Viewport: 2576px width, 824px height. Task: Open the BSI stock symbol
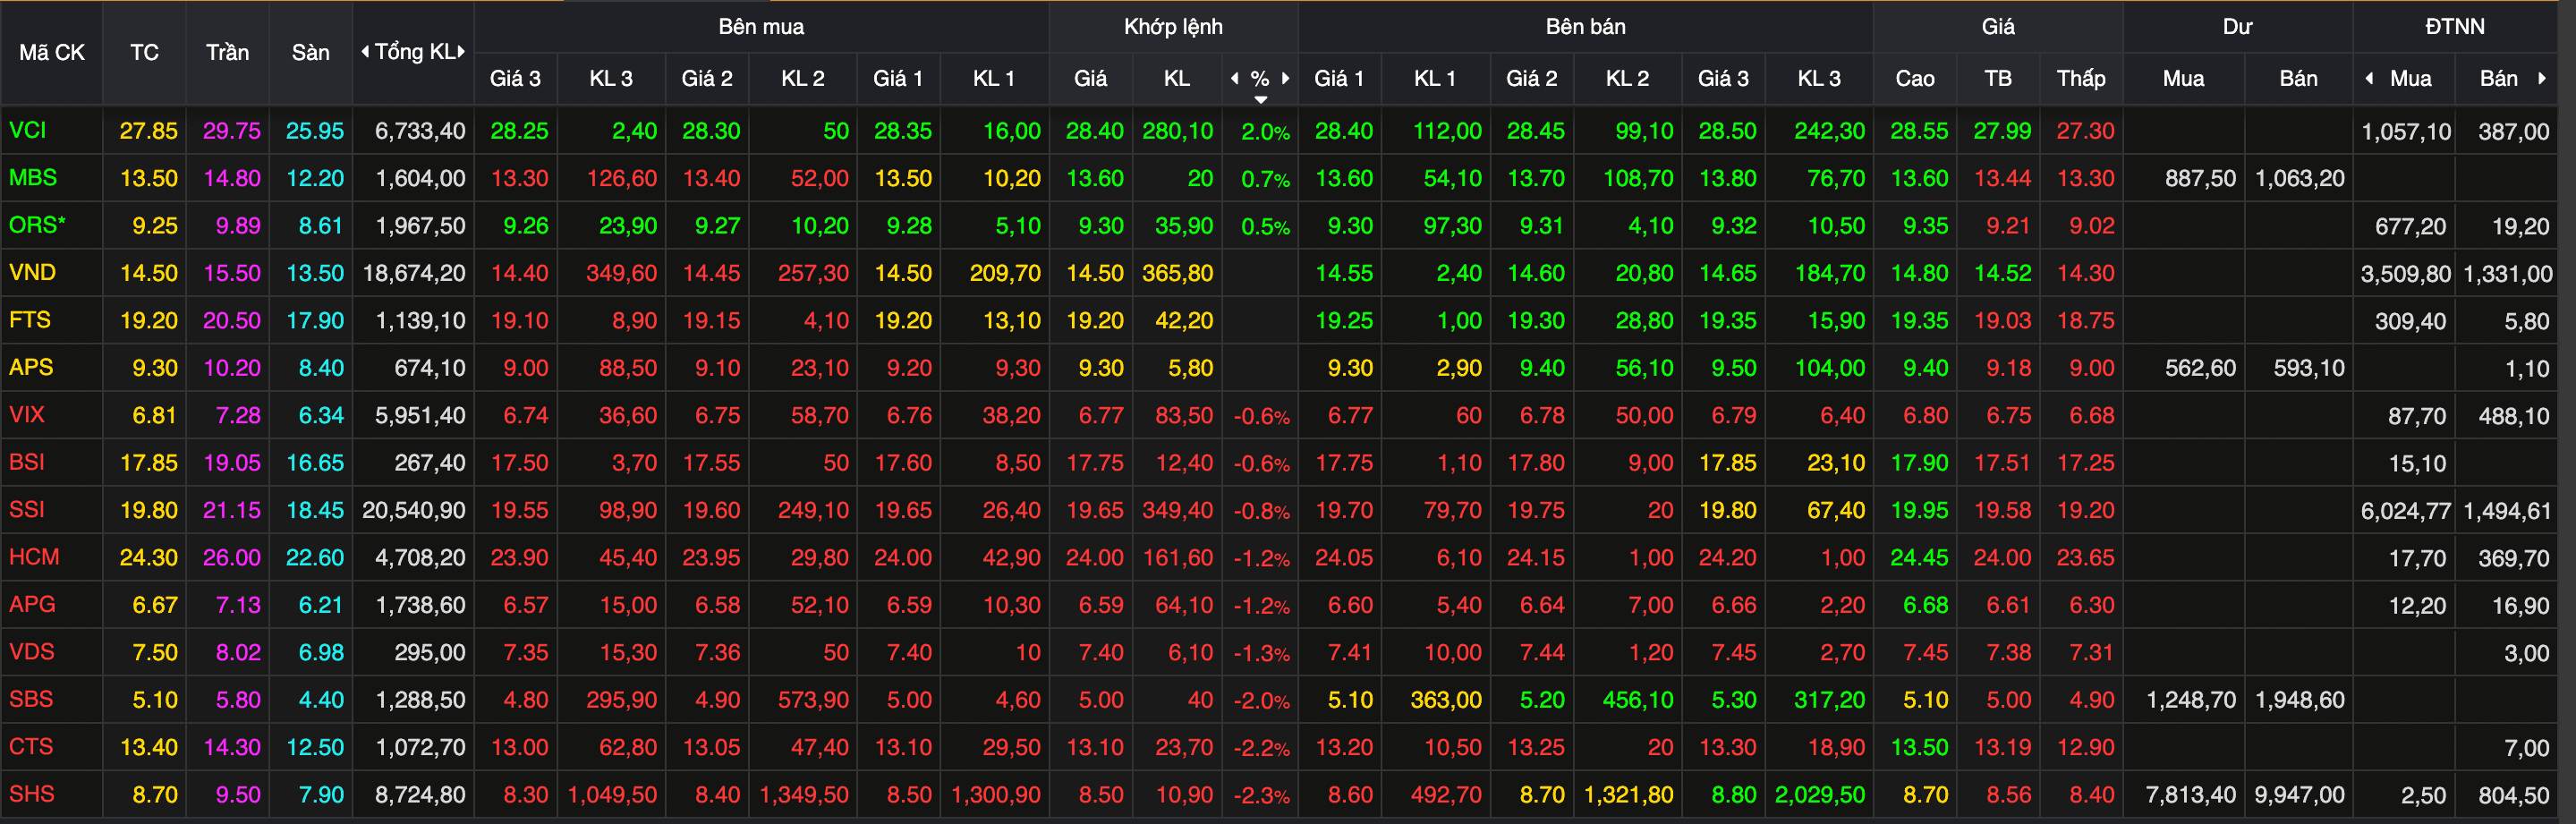pos(27,462)
